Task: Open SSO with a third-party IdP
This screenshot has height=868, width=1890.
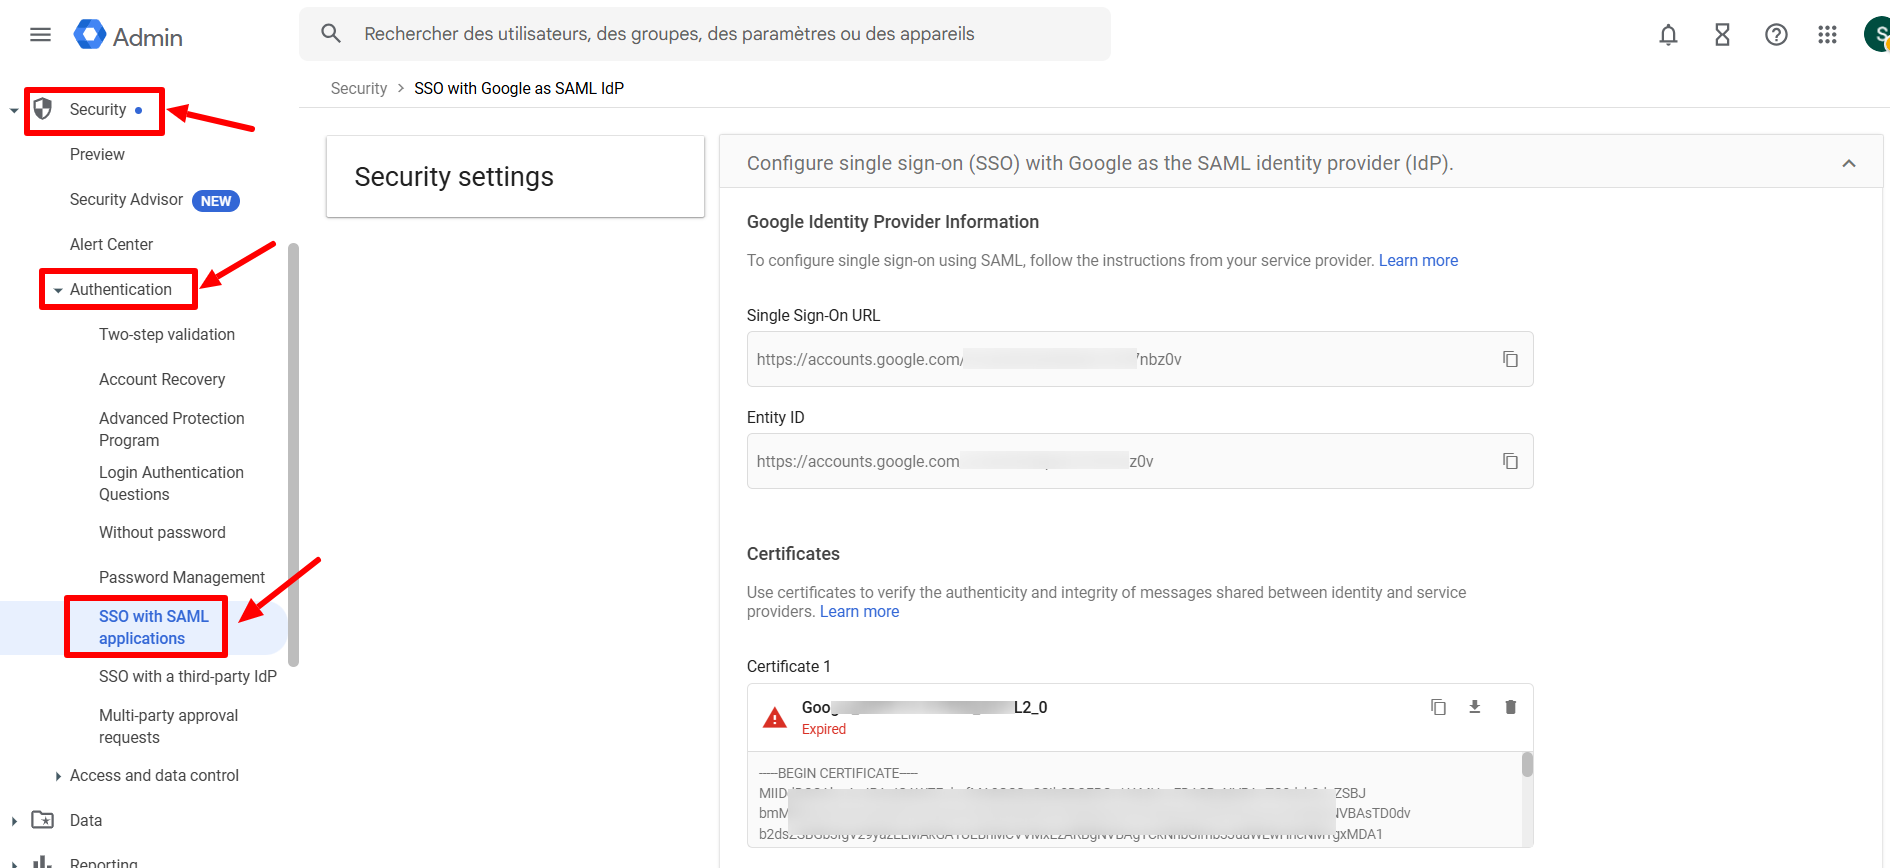Action: tap(188, 676)
